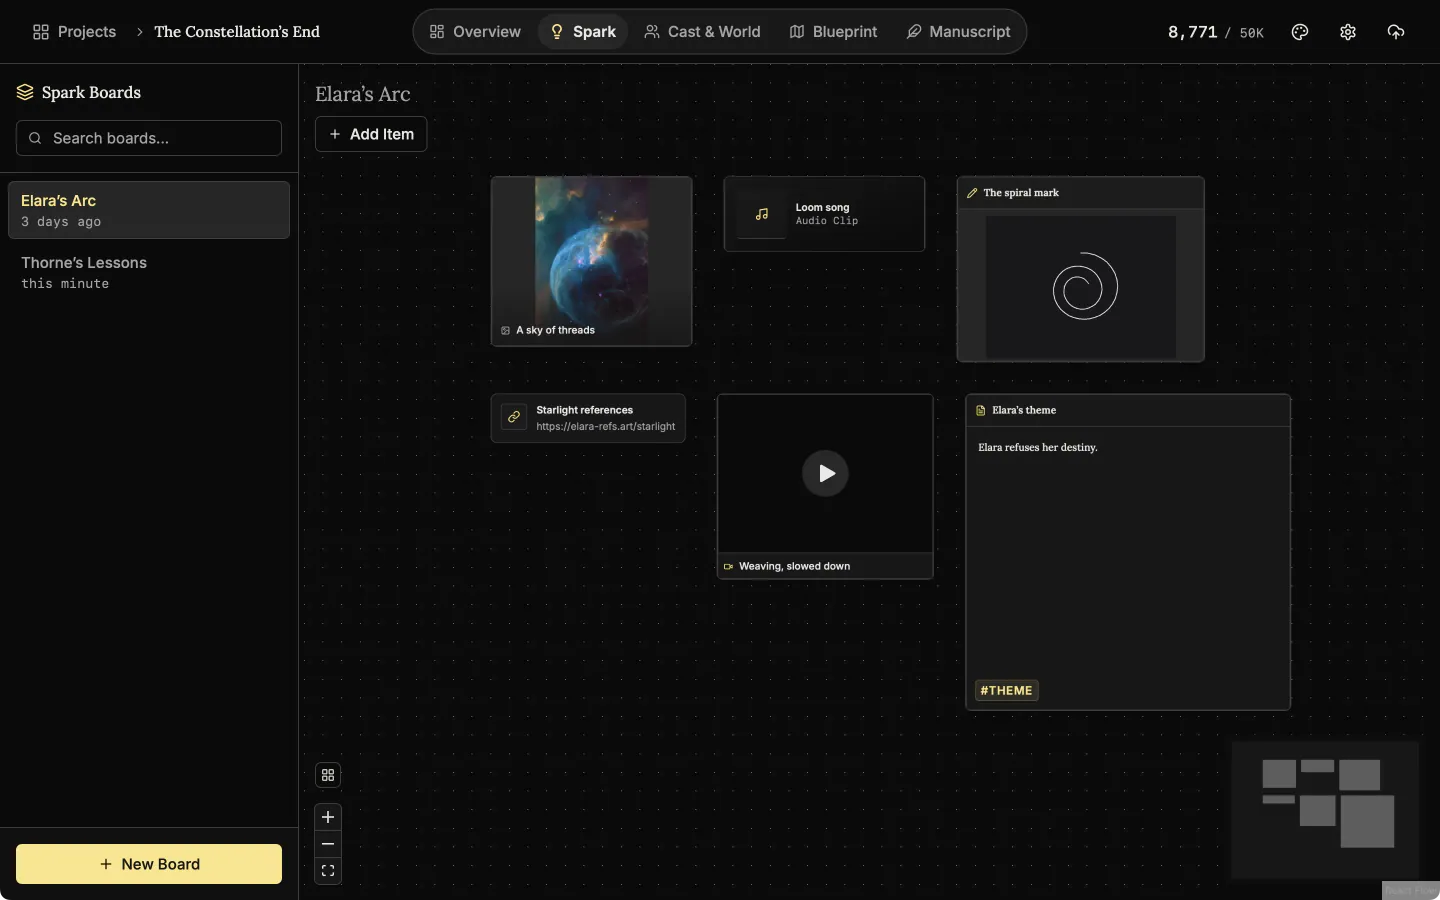The width and height of the screenshot is (1440, 900).
Task: Open the Manuscript tab
Action: 959,32
